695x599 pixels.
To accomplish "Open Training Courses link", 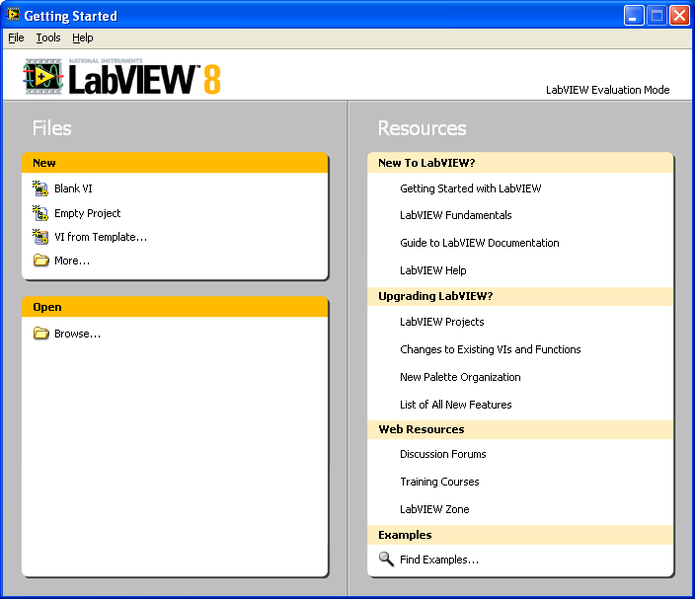I will point(440,482).
